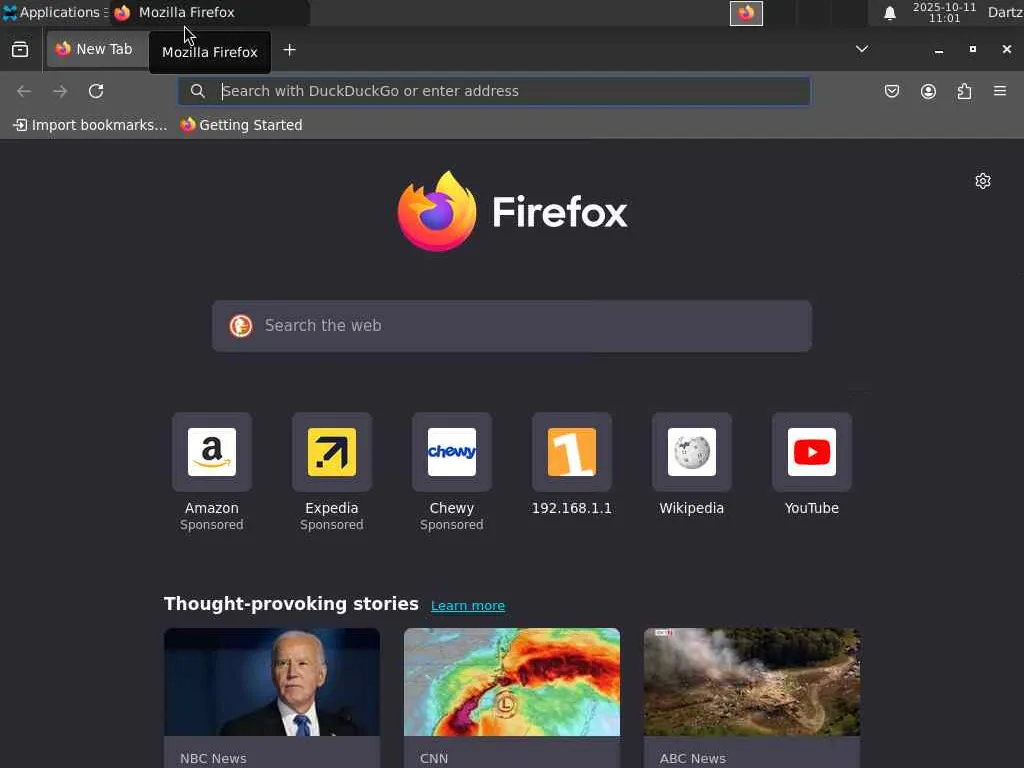Reload the current page
This screenshot has height=768, width=1024.
(96, 91)
